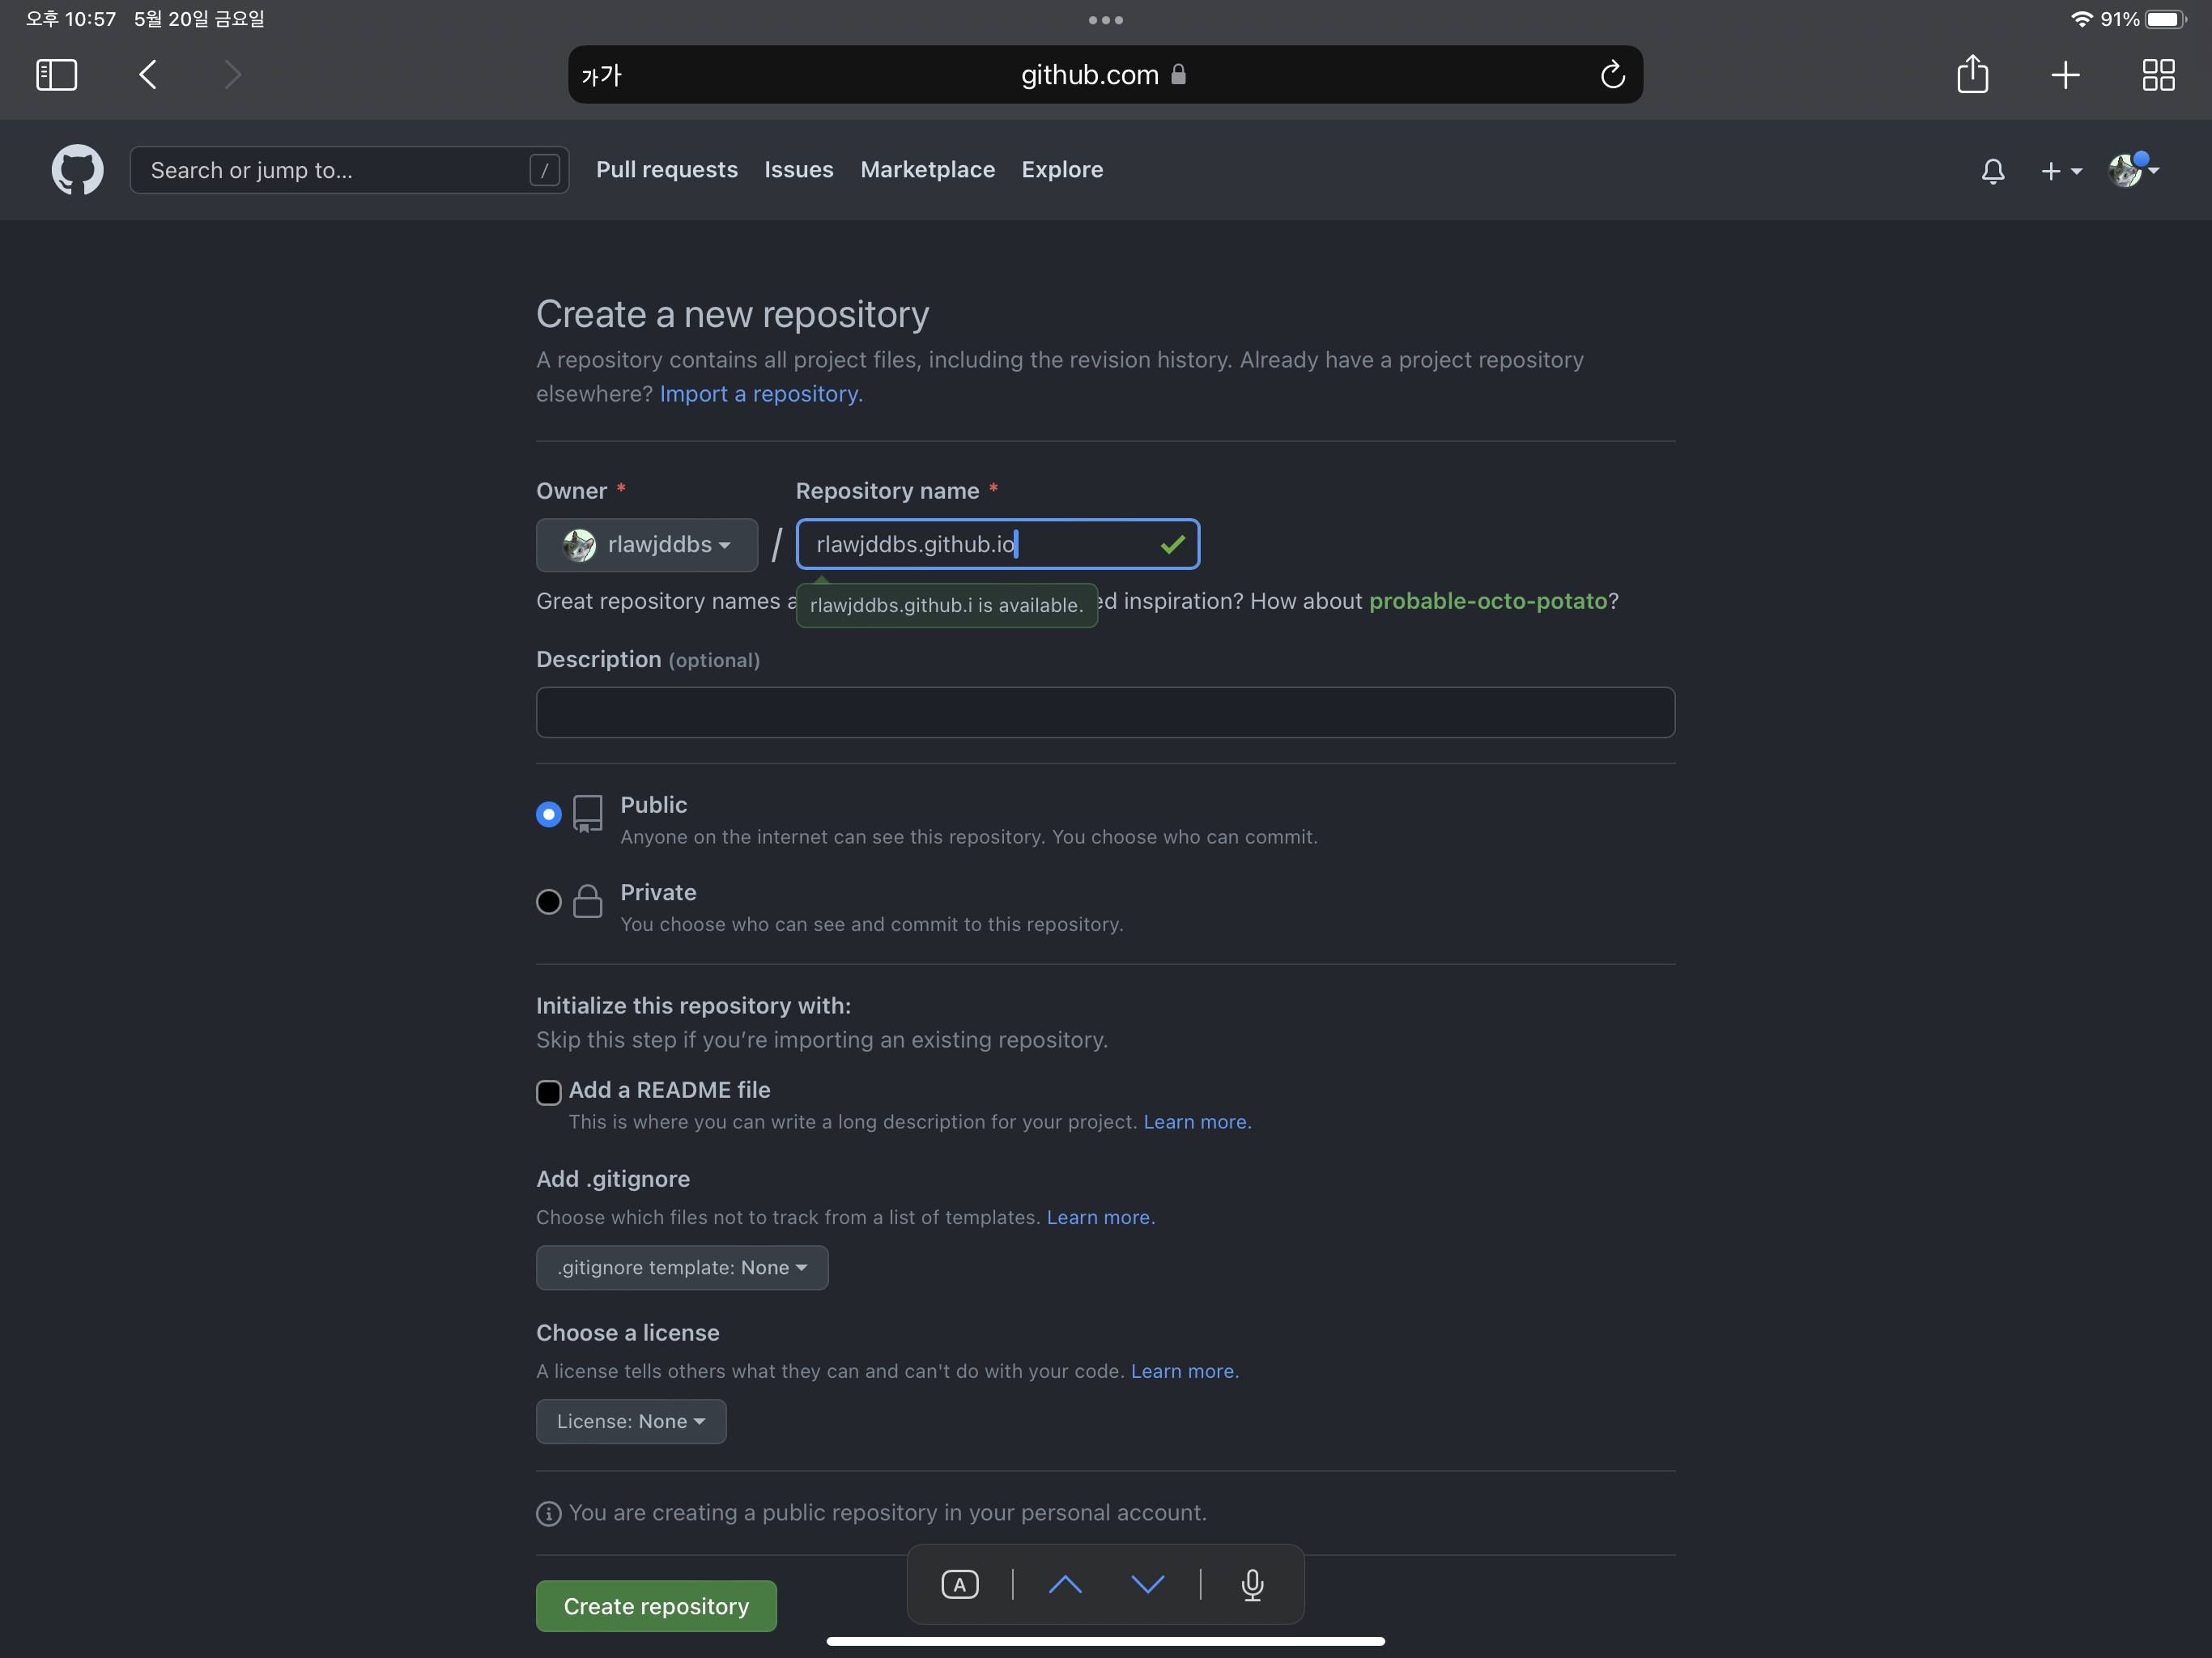Open Pull requests in the header
The width and height of the screenshot is (2212, 1658).
pyautogui.click(x=667, y=170)
